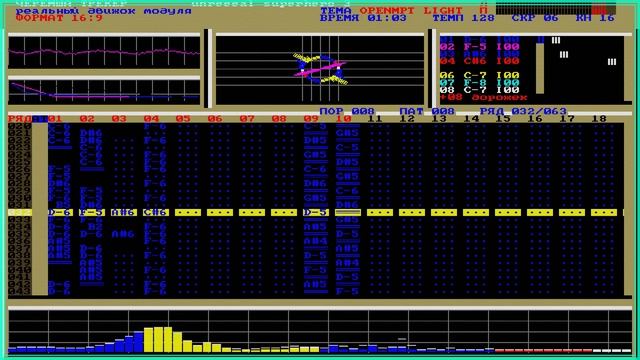Click the C#6 note in highlighted row
The width and height of the screenshot is (640, 360).
tap(156, 213)
